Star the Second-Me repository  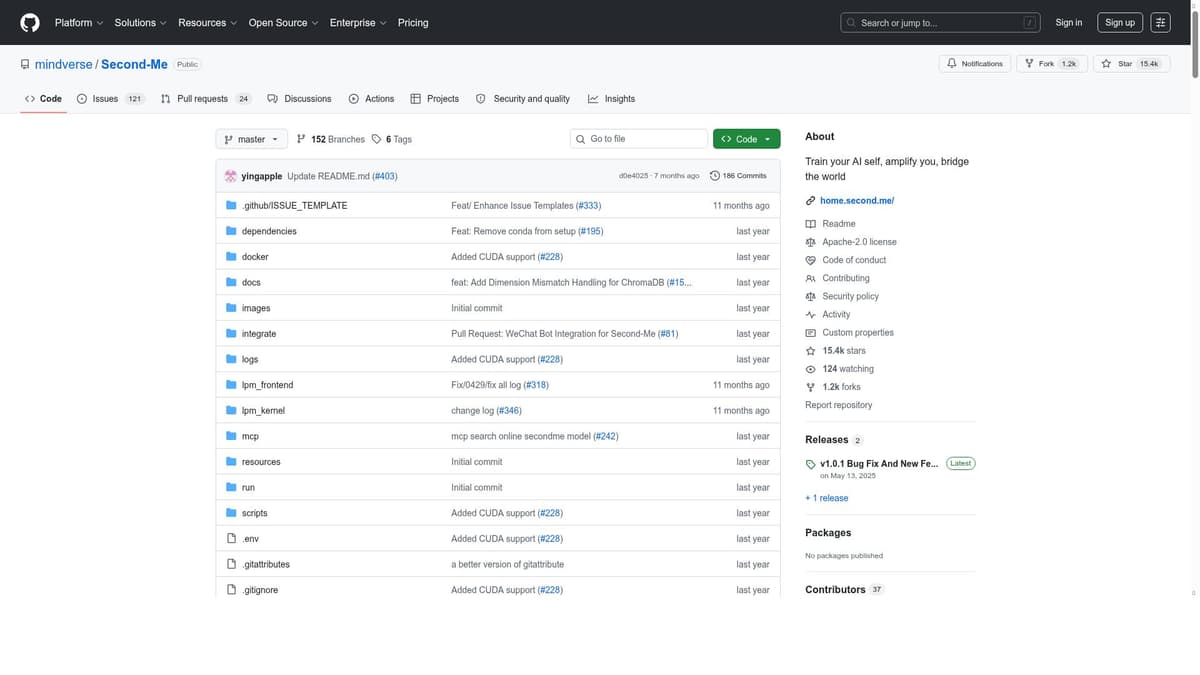pos(1130,63)
